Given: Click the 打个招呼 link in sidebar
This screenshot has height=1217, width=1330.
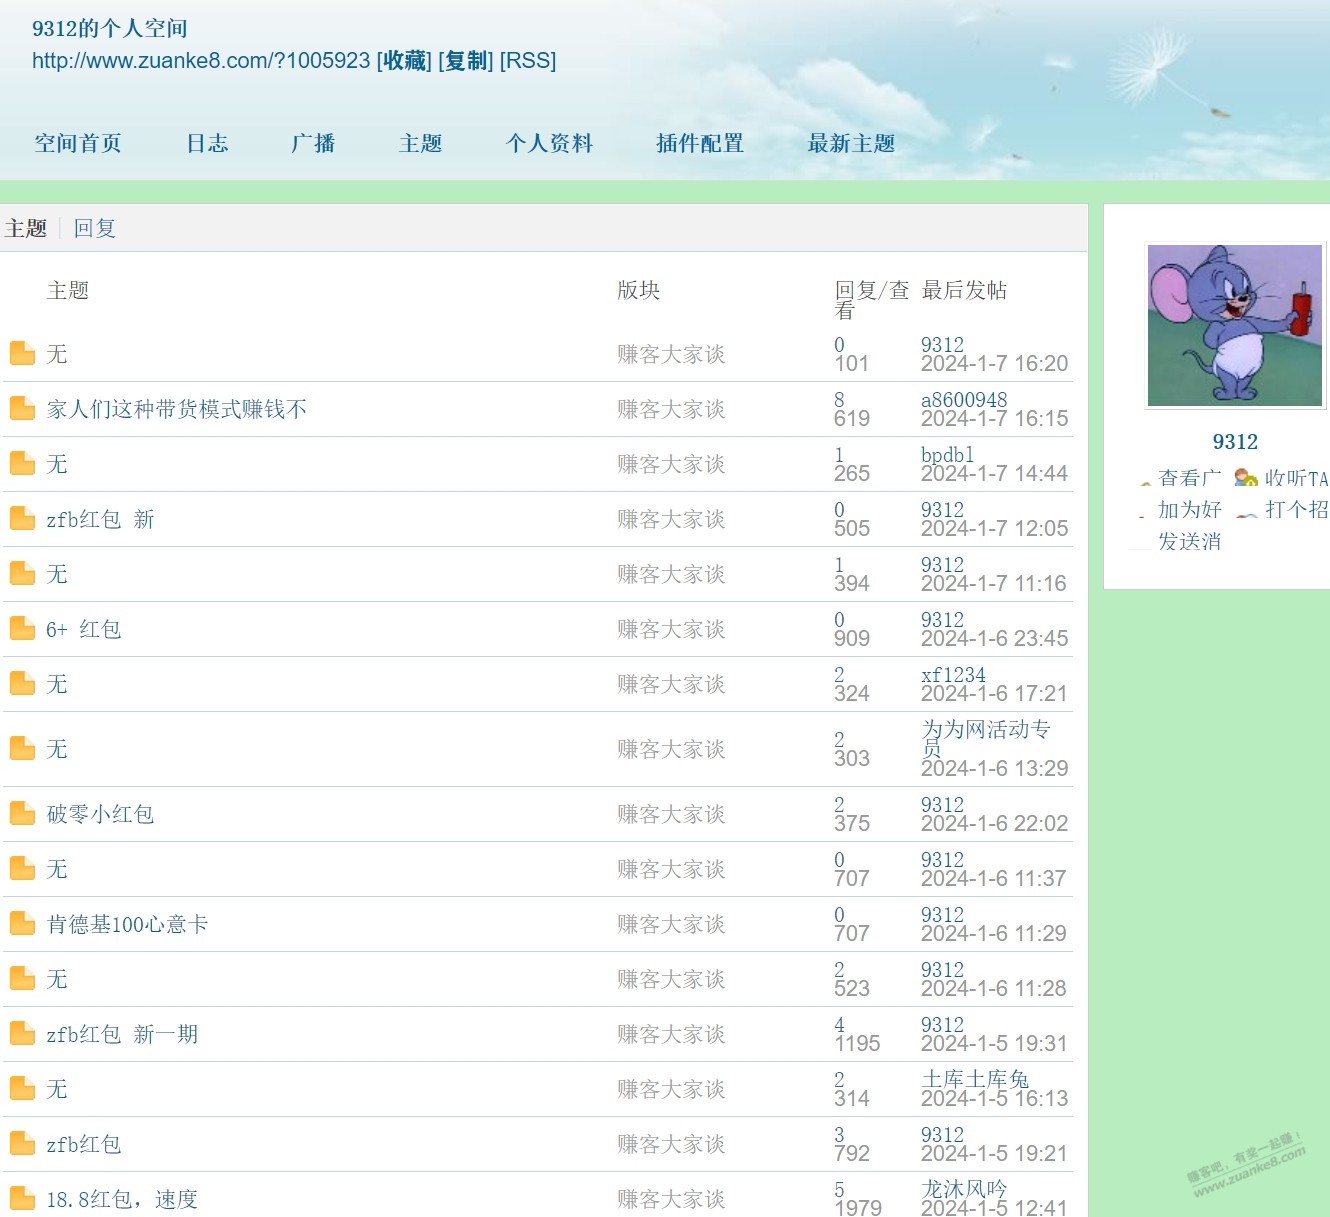Looking at the screenshot, I should pyautogui.click(x=1296, y=510).
